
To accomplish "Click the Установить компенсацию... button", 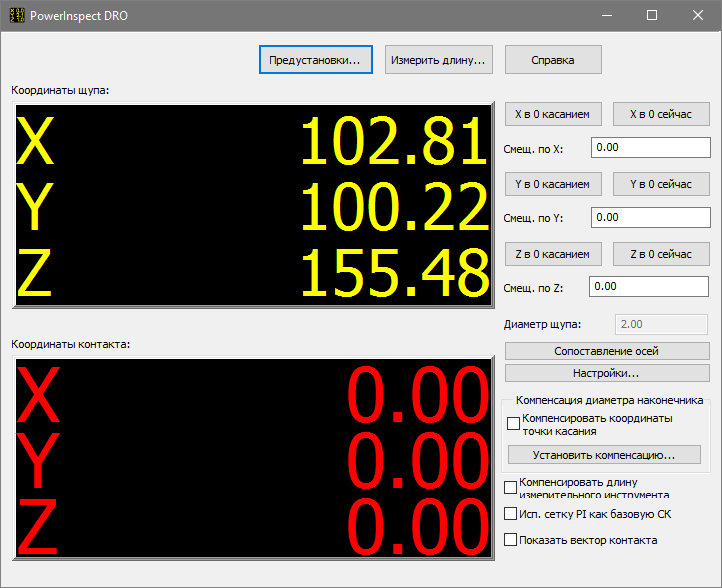I will click(604, 455).
